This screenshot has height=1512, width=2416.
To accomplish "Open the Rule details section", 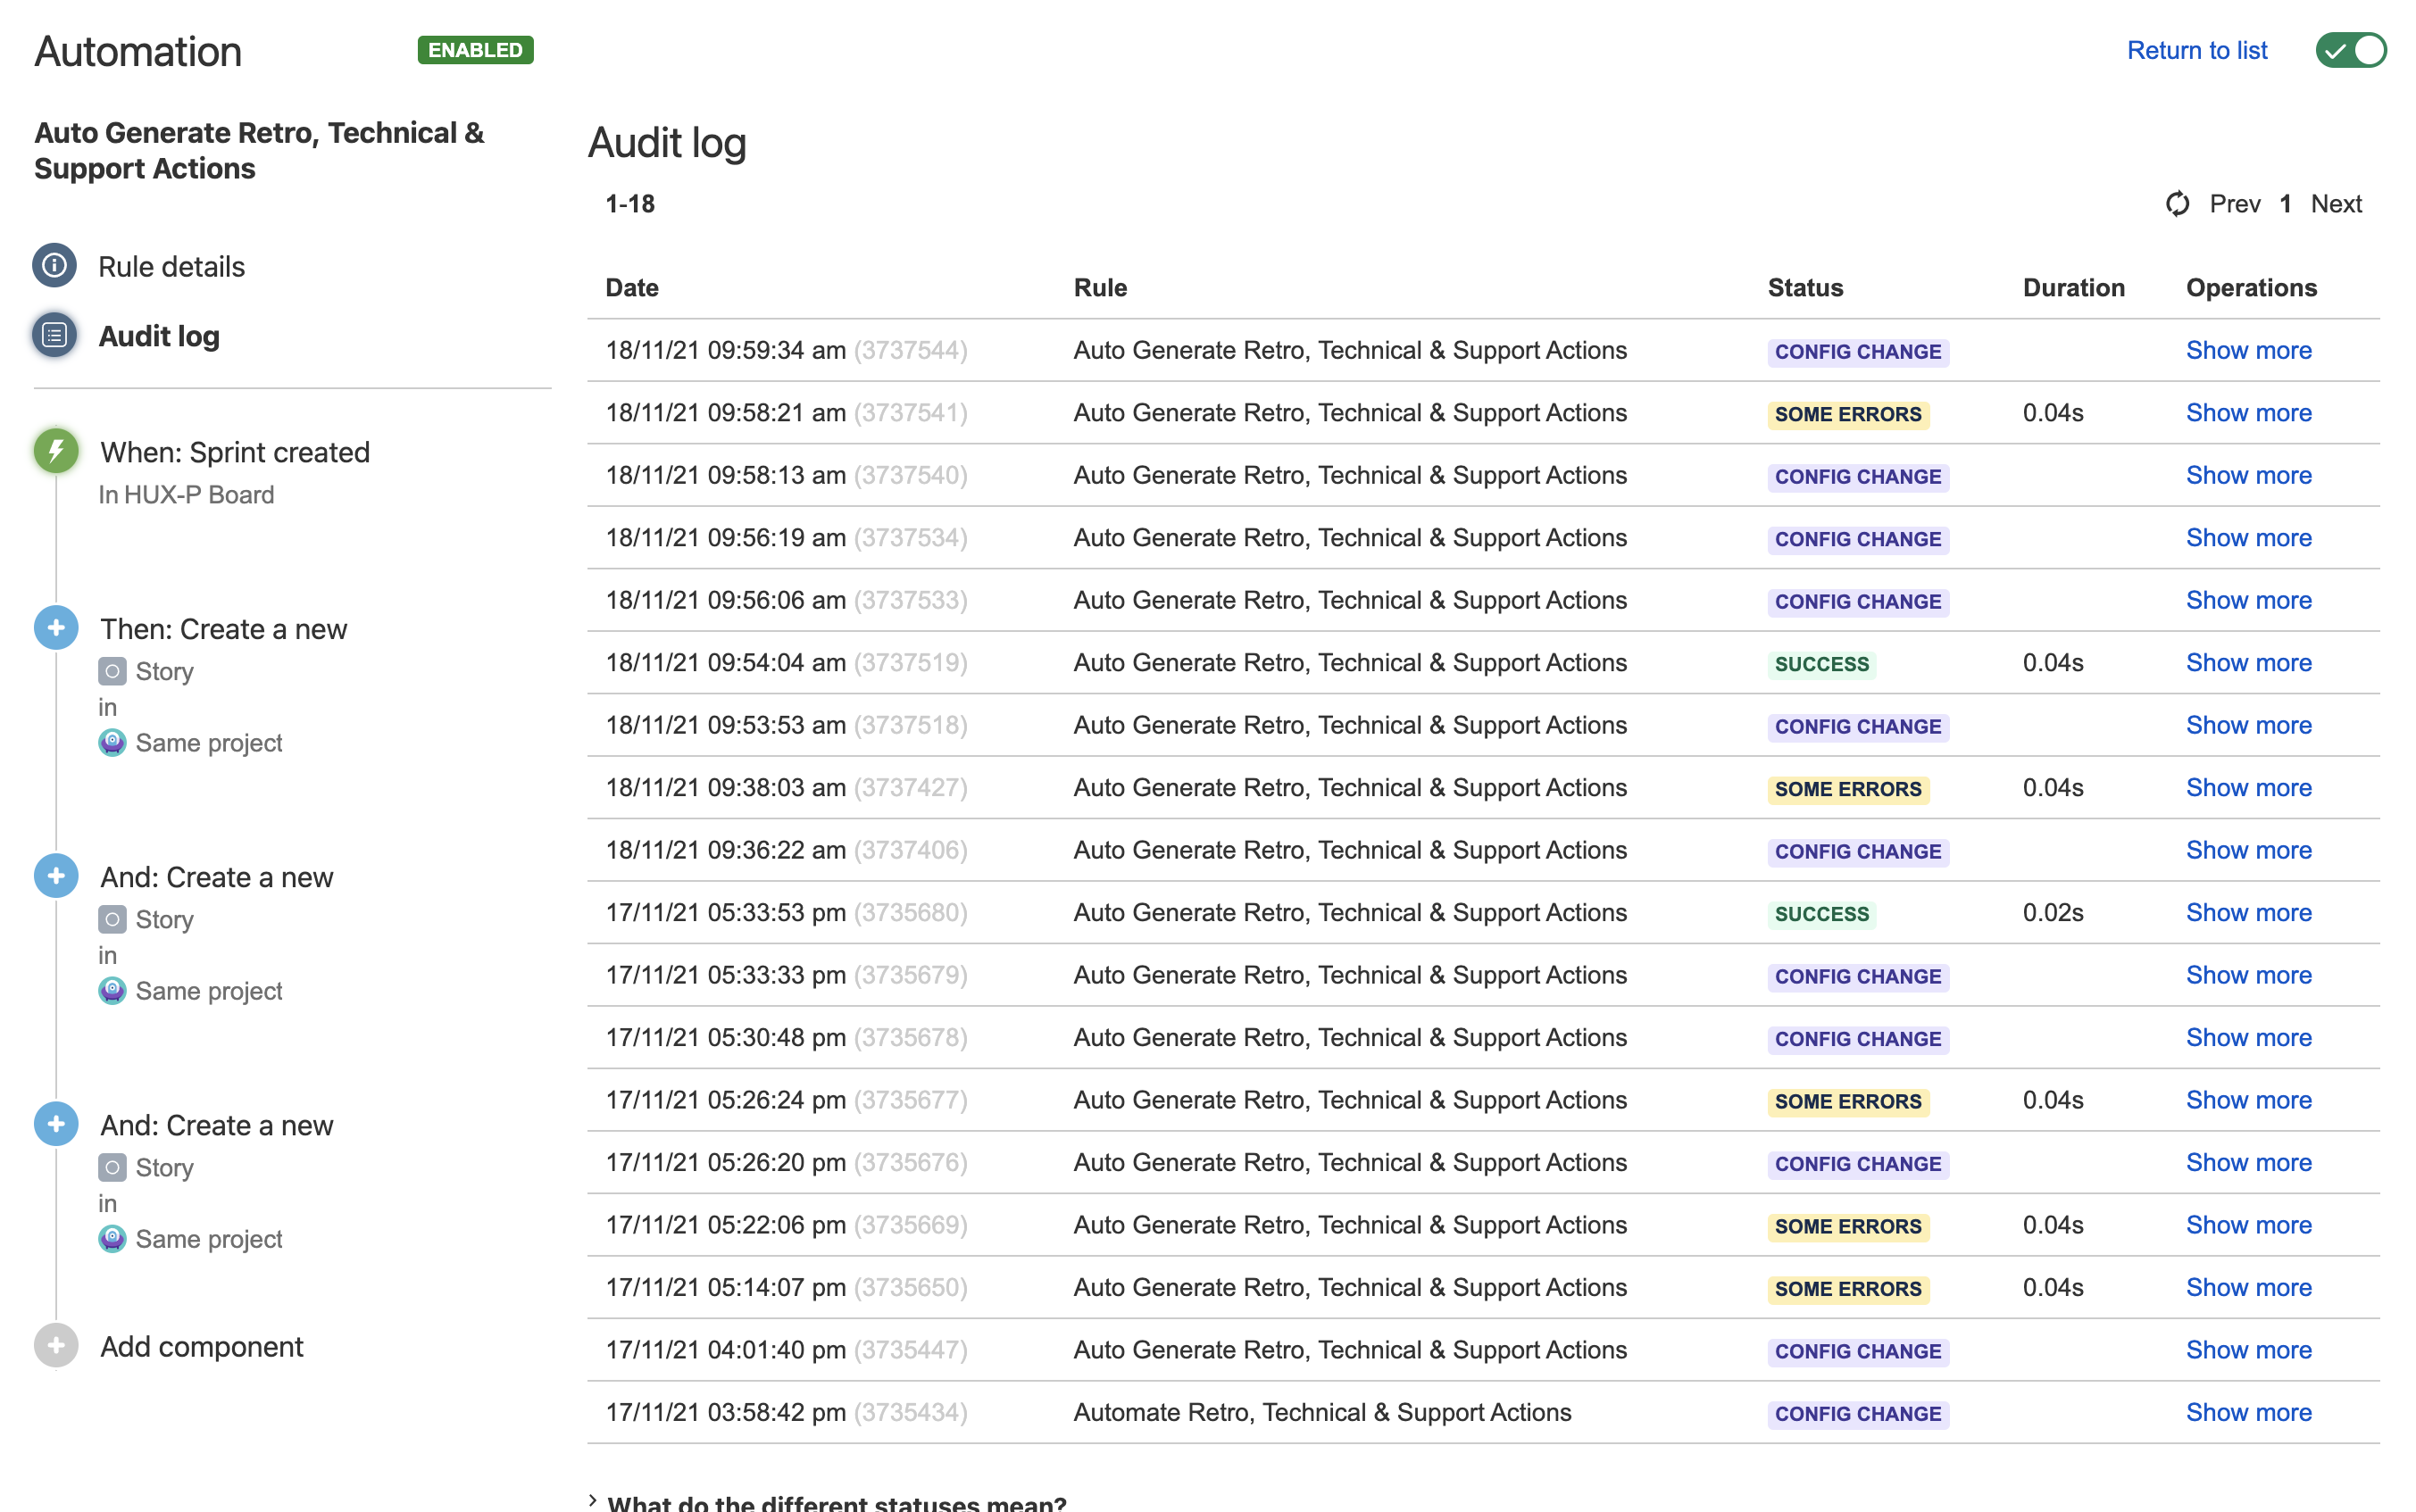I will [x=171, y=267].
